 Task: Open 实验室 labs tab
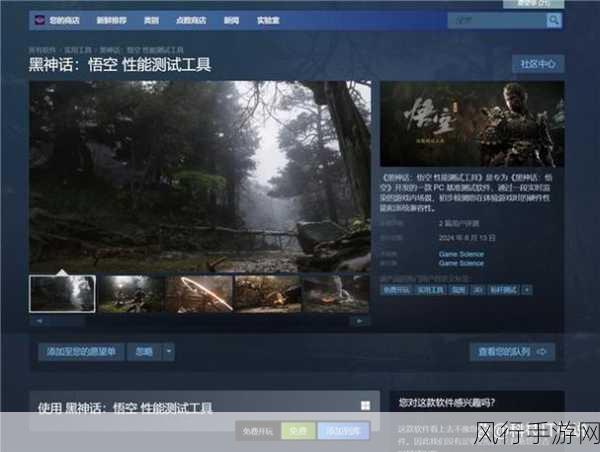268,20
